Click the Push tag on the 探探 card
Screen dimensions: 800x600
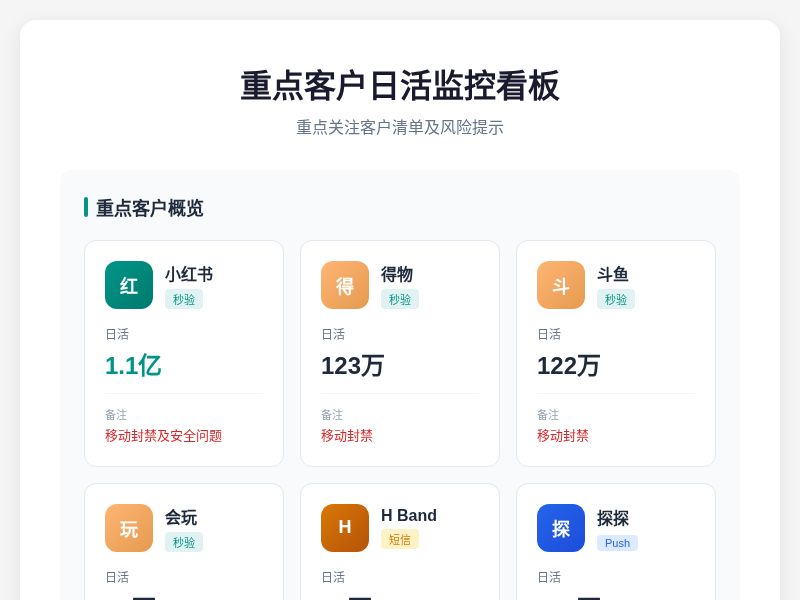(617, 543)
